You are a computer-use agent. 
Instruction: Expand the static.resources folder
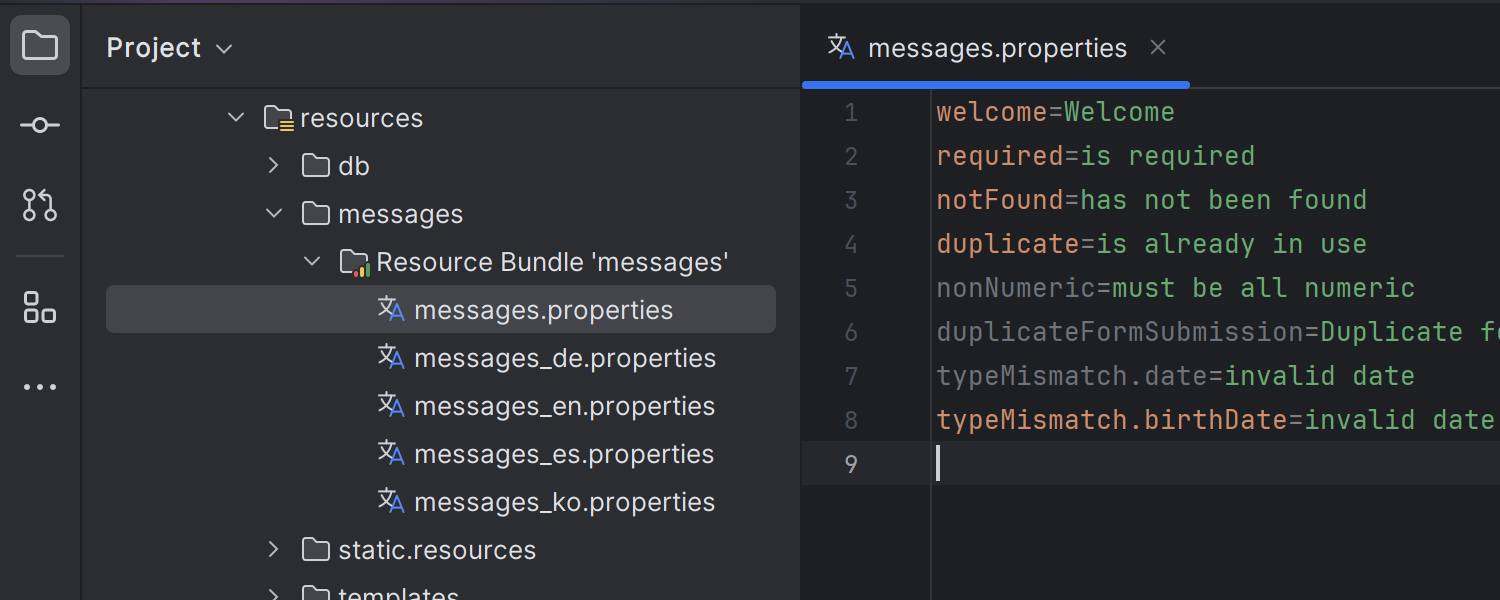pyautogui.click(x=273, y=549)
